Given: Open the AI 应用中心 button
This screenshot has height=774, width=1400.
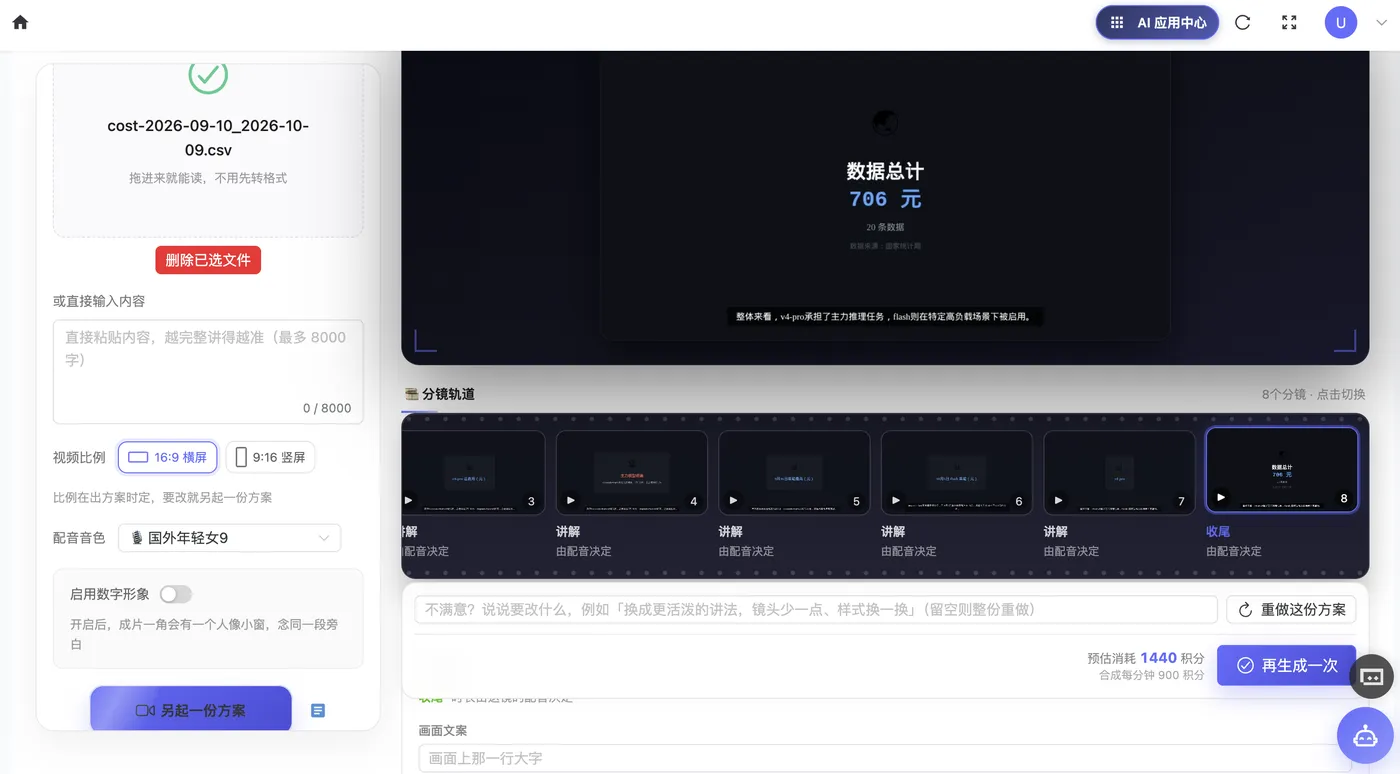Looking at the screenshot, I should (x=1157, y=22).
